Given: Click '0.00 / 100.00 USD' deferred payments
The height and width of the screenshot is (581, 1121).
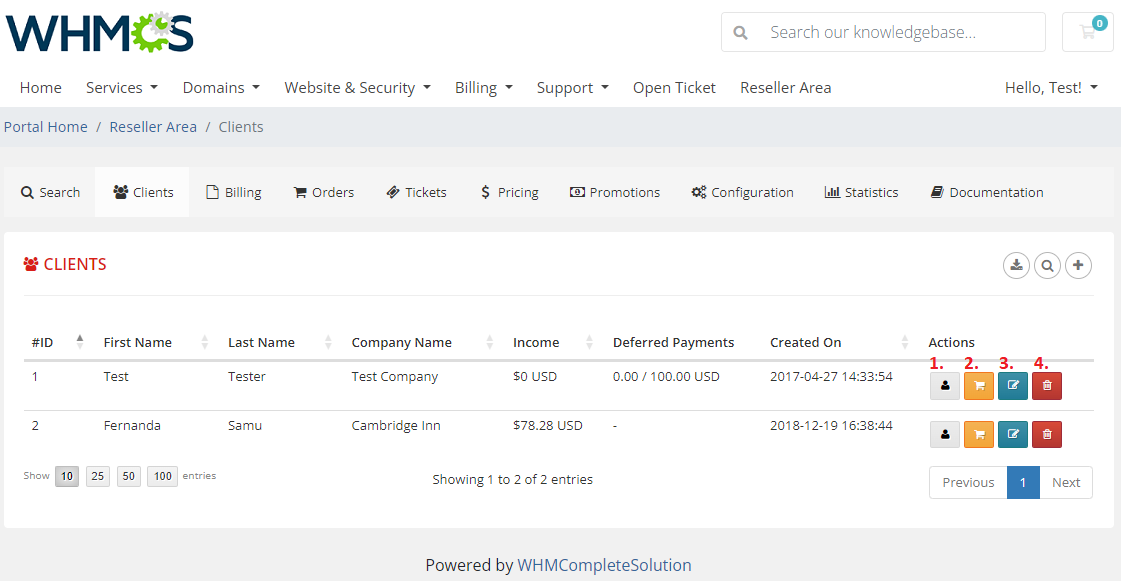Looking at the screenshot, I should (666, 377).
